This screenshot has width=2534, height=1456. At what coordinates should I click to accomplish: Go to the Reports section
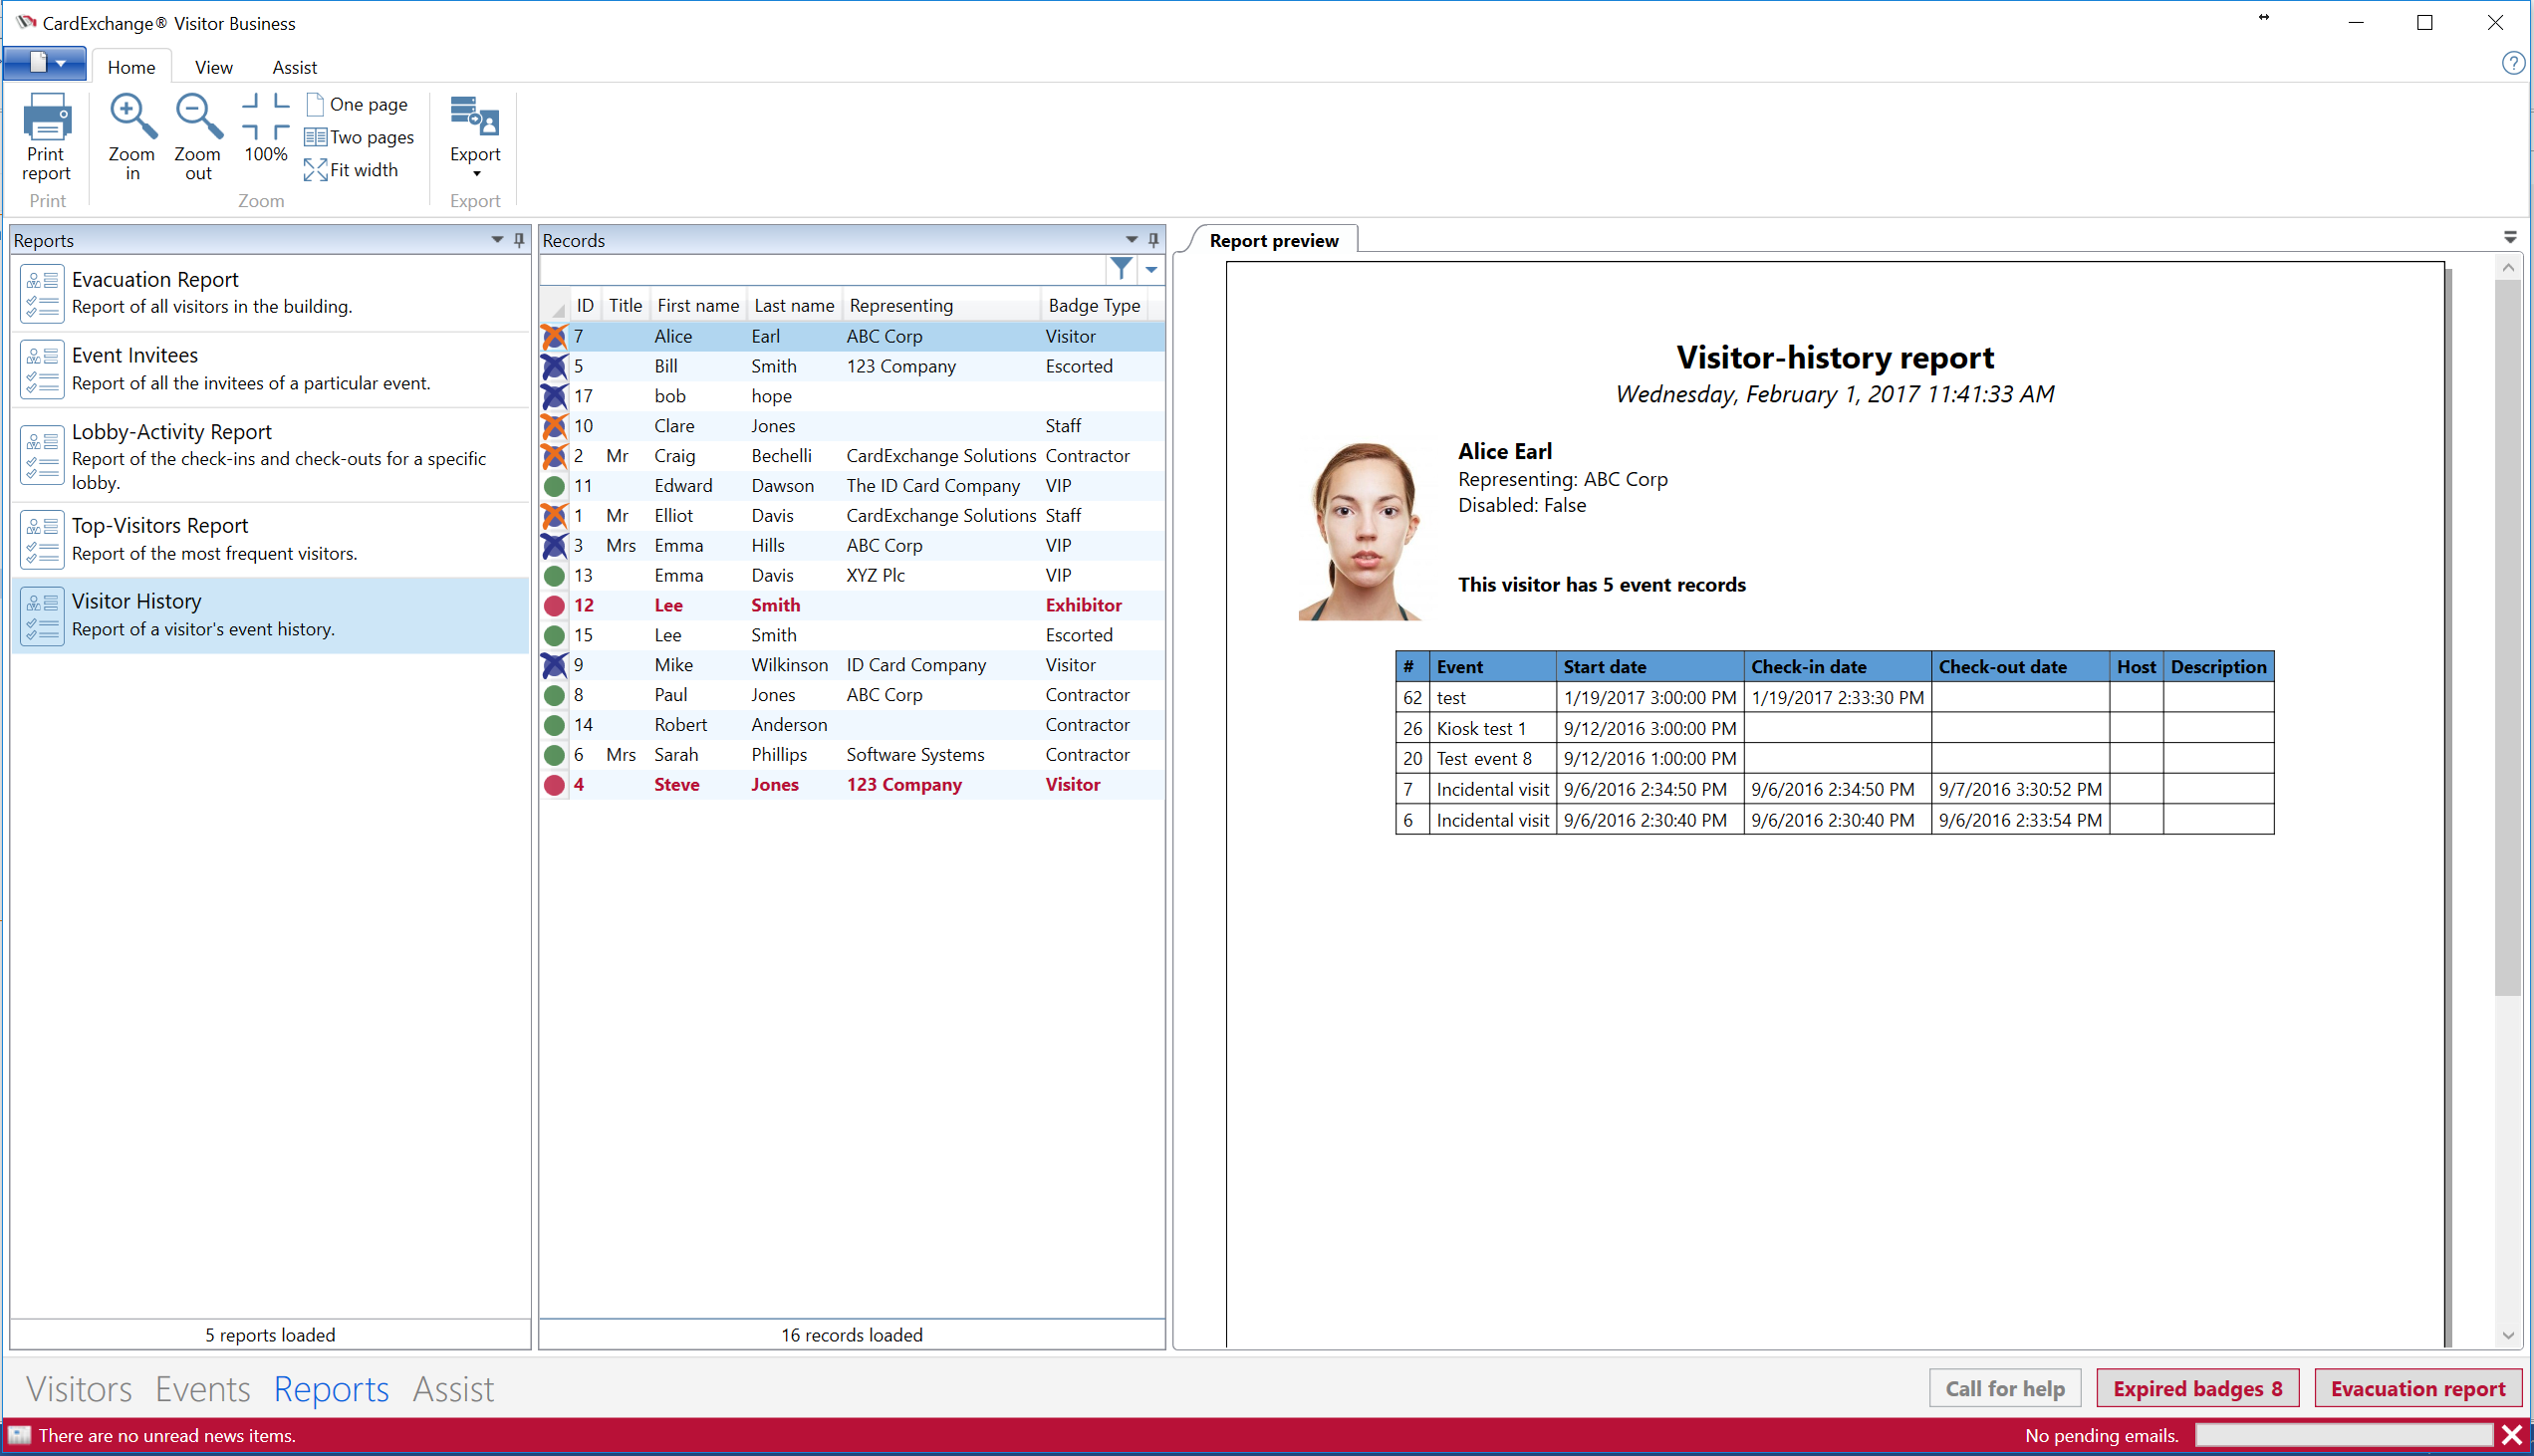pyautogui.click(x=331, y=1389)
